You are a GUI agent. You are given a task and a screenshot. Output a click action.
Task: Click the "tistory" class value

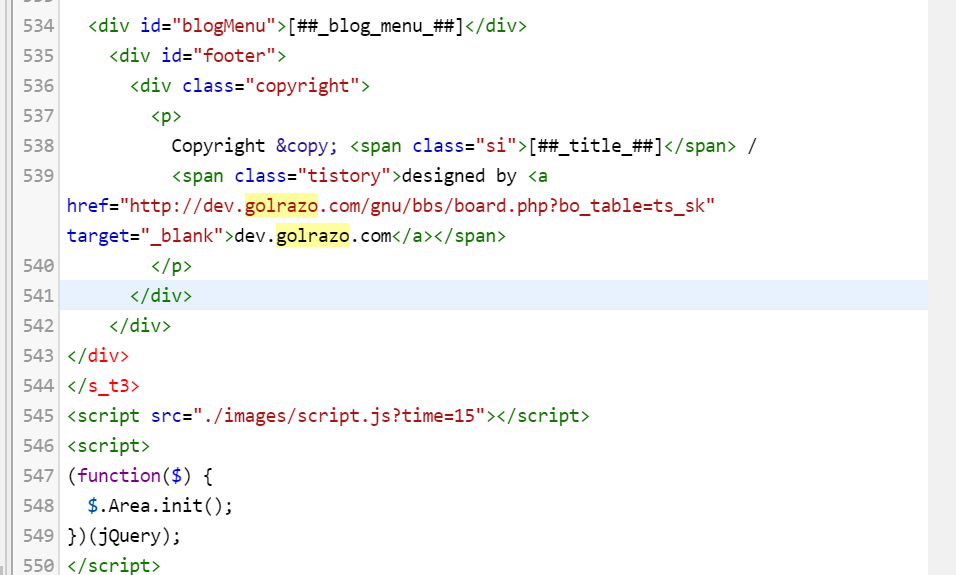click(349, 176)
